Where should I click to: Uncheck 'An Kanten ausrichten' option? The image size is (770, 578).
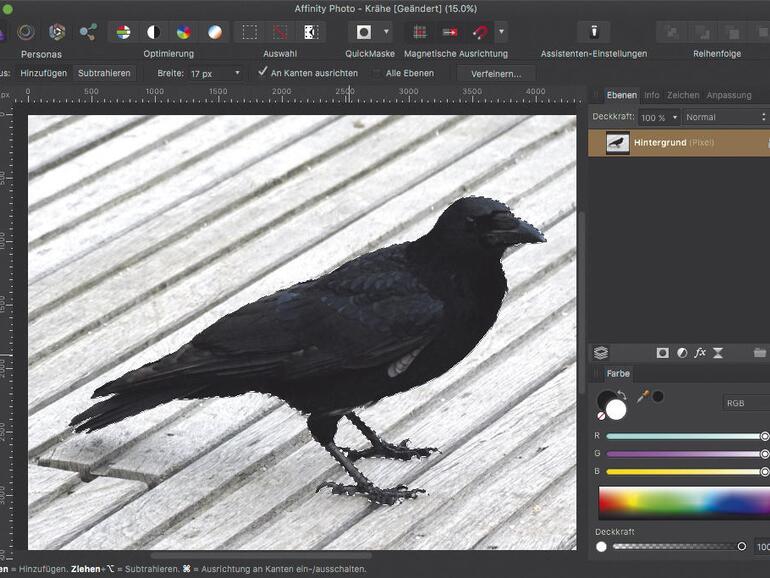pos(263,73)
